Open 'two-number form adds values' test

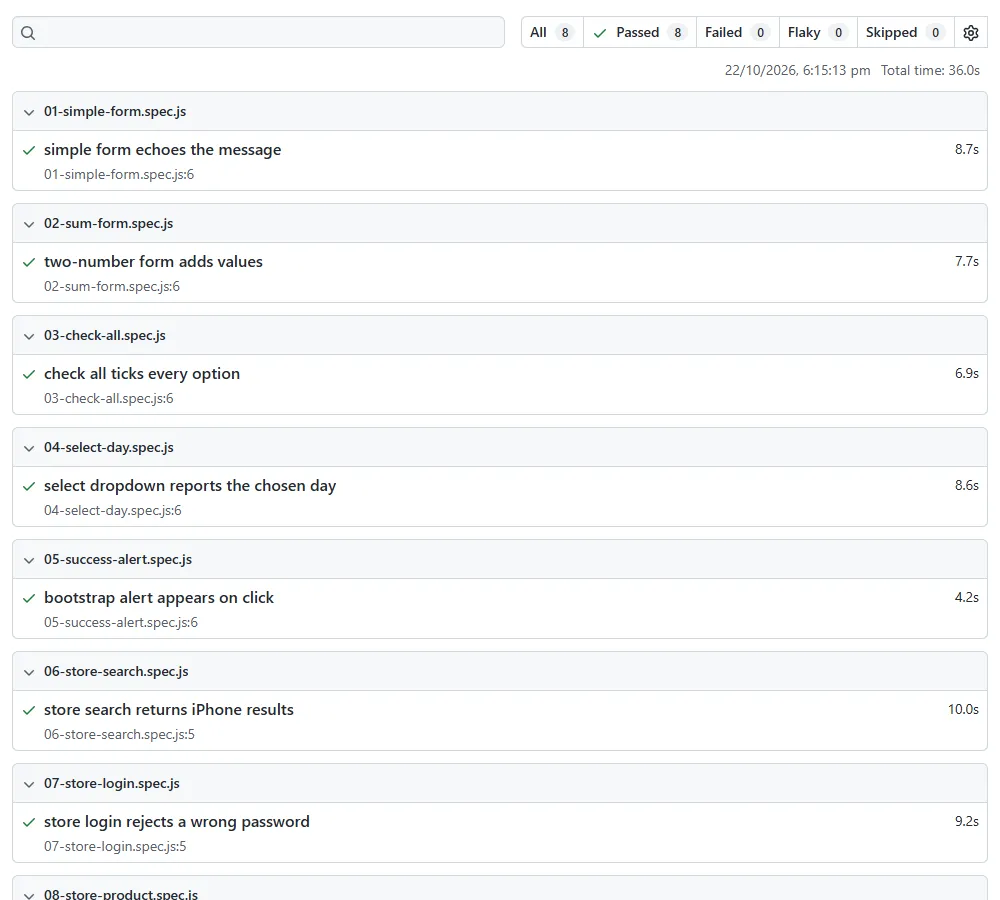pos(153,262)
